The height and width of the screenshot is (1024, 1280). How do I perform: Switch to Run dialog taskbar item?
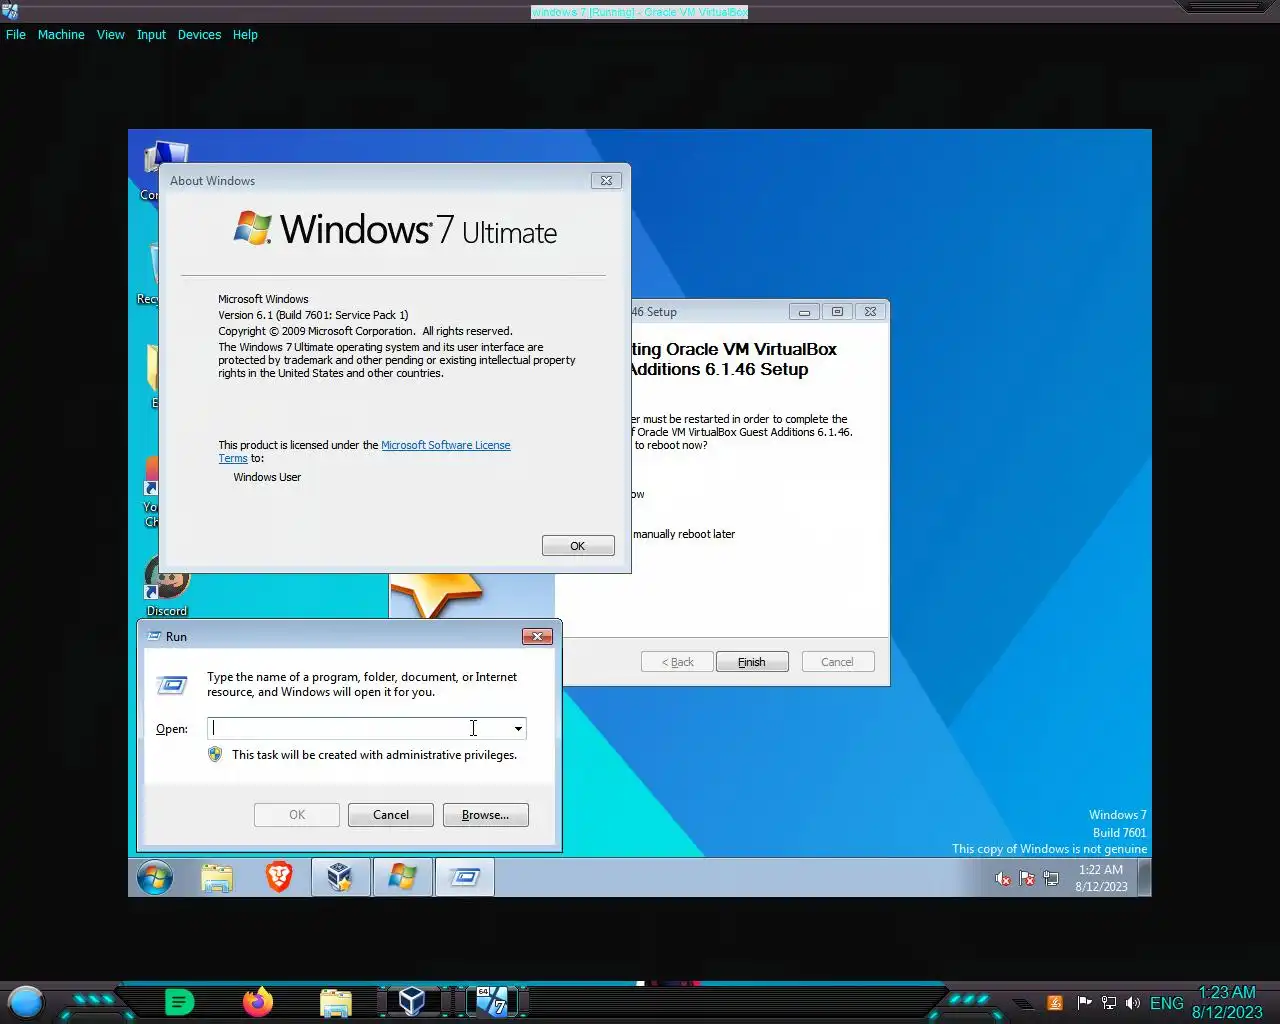click(x=465, y=878)
